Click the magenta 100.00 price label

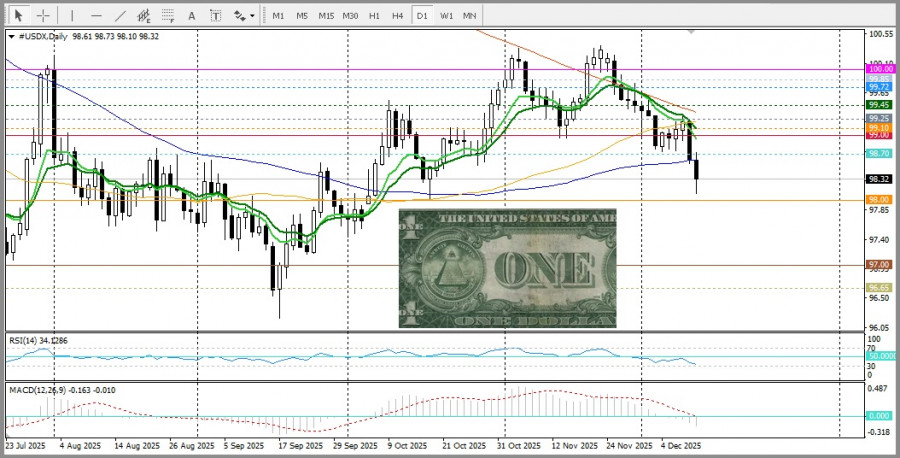click(x=880, y=69)
